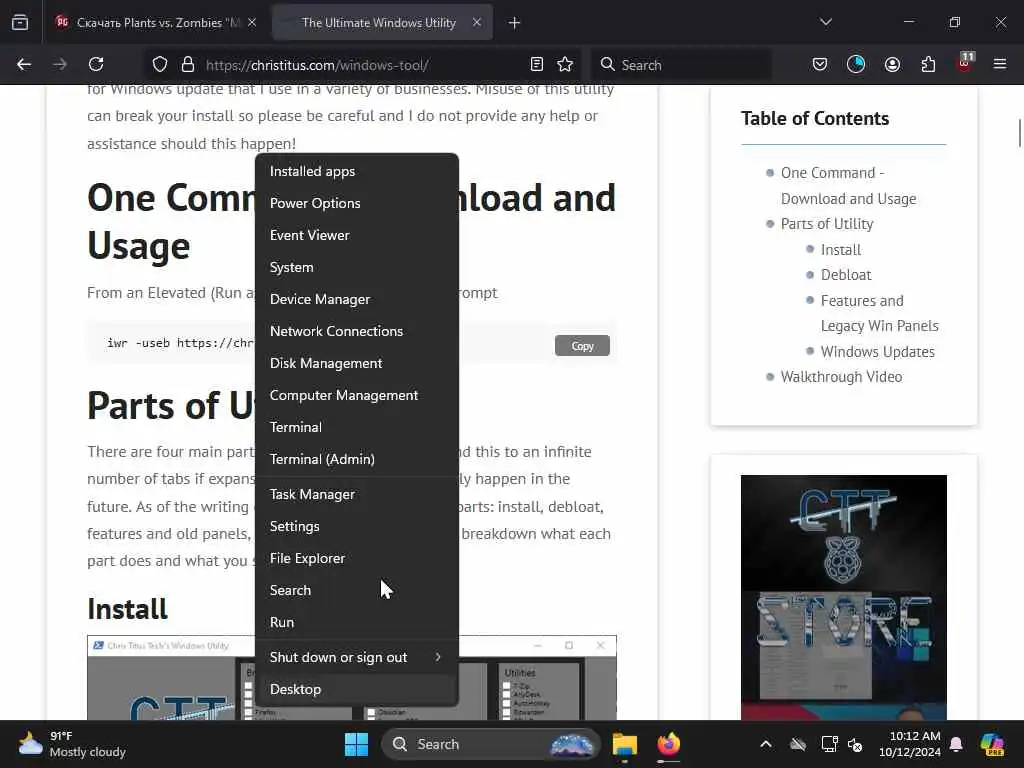Click the forward navigation arrow

coord(59,64)
